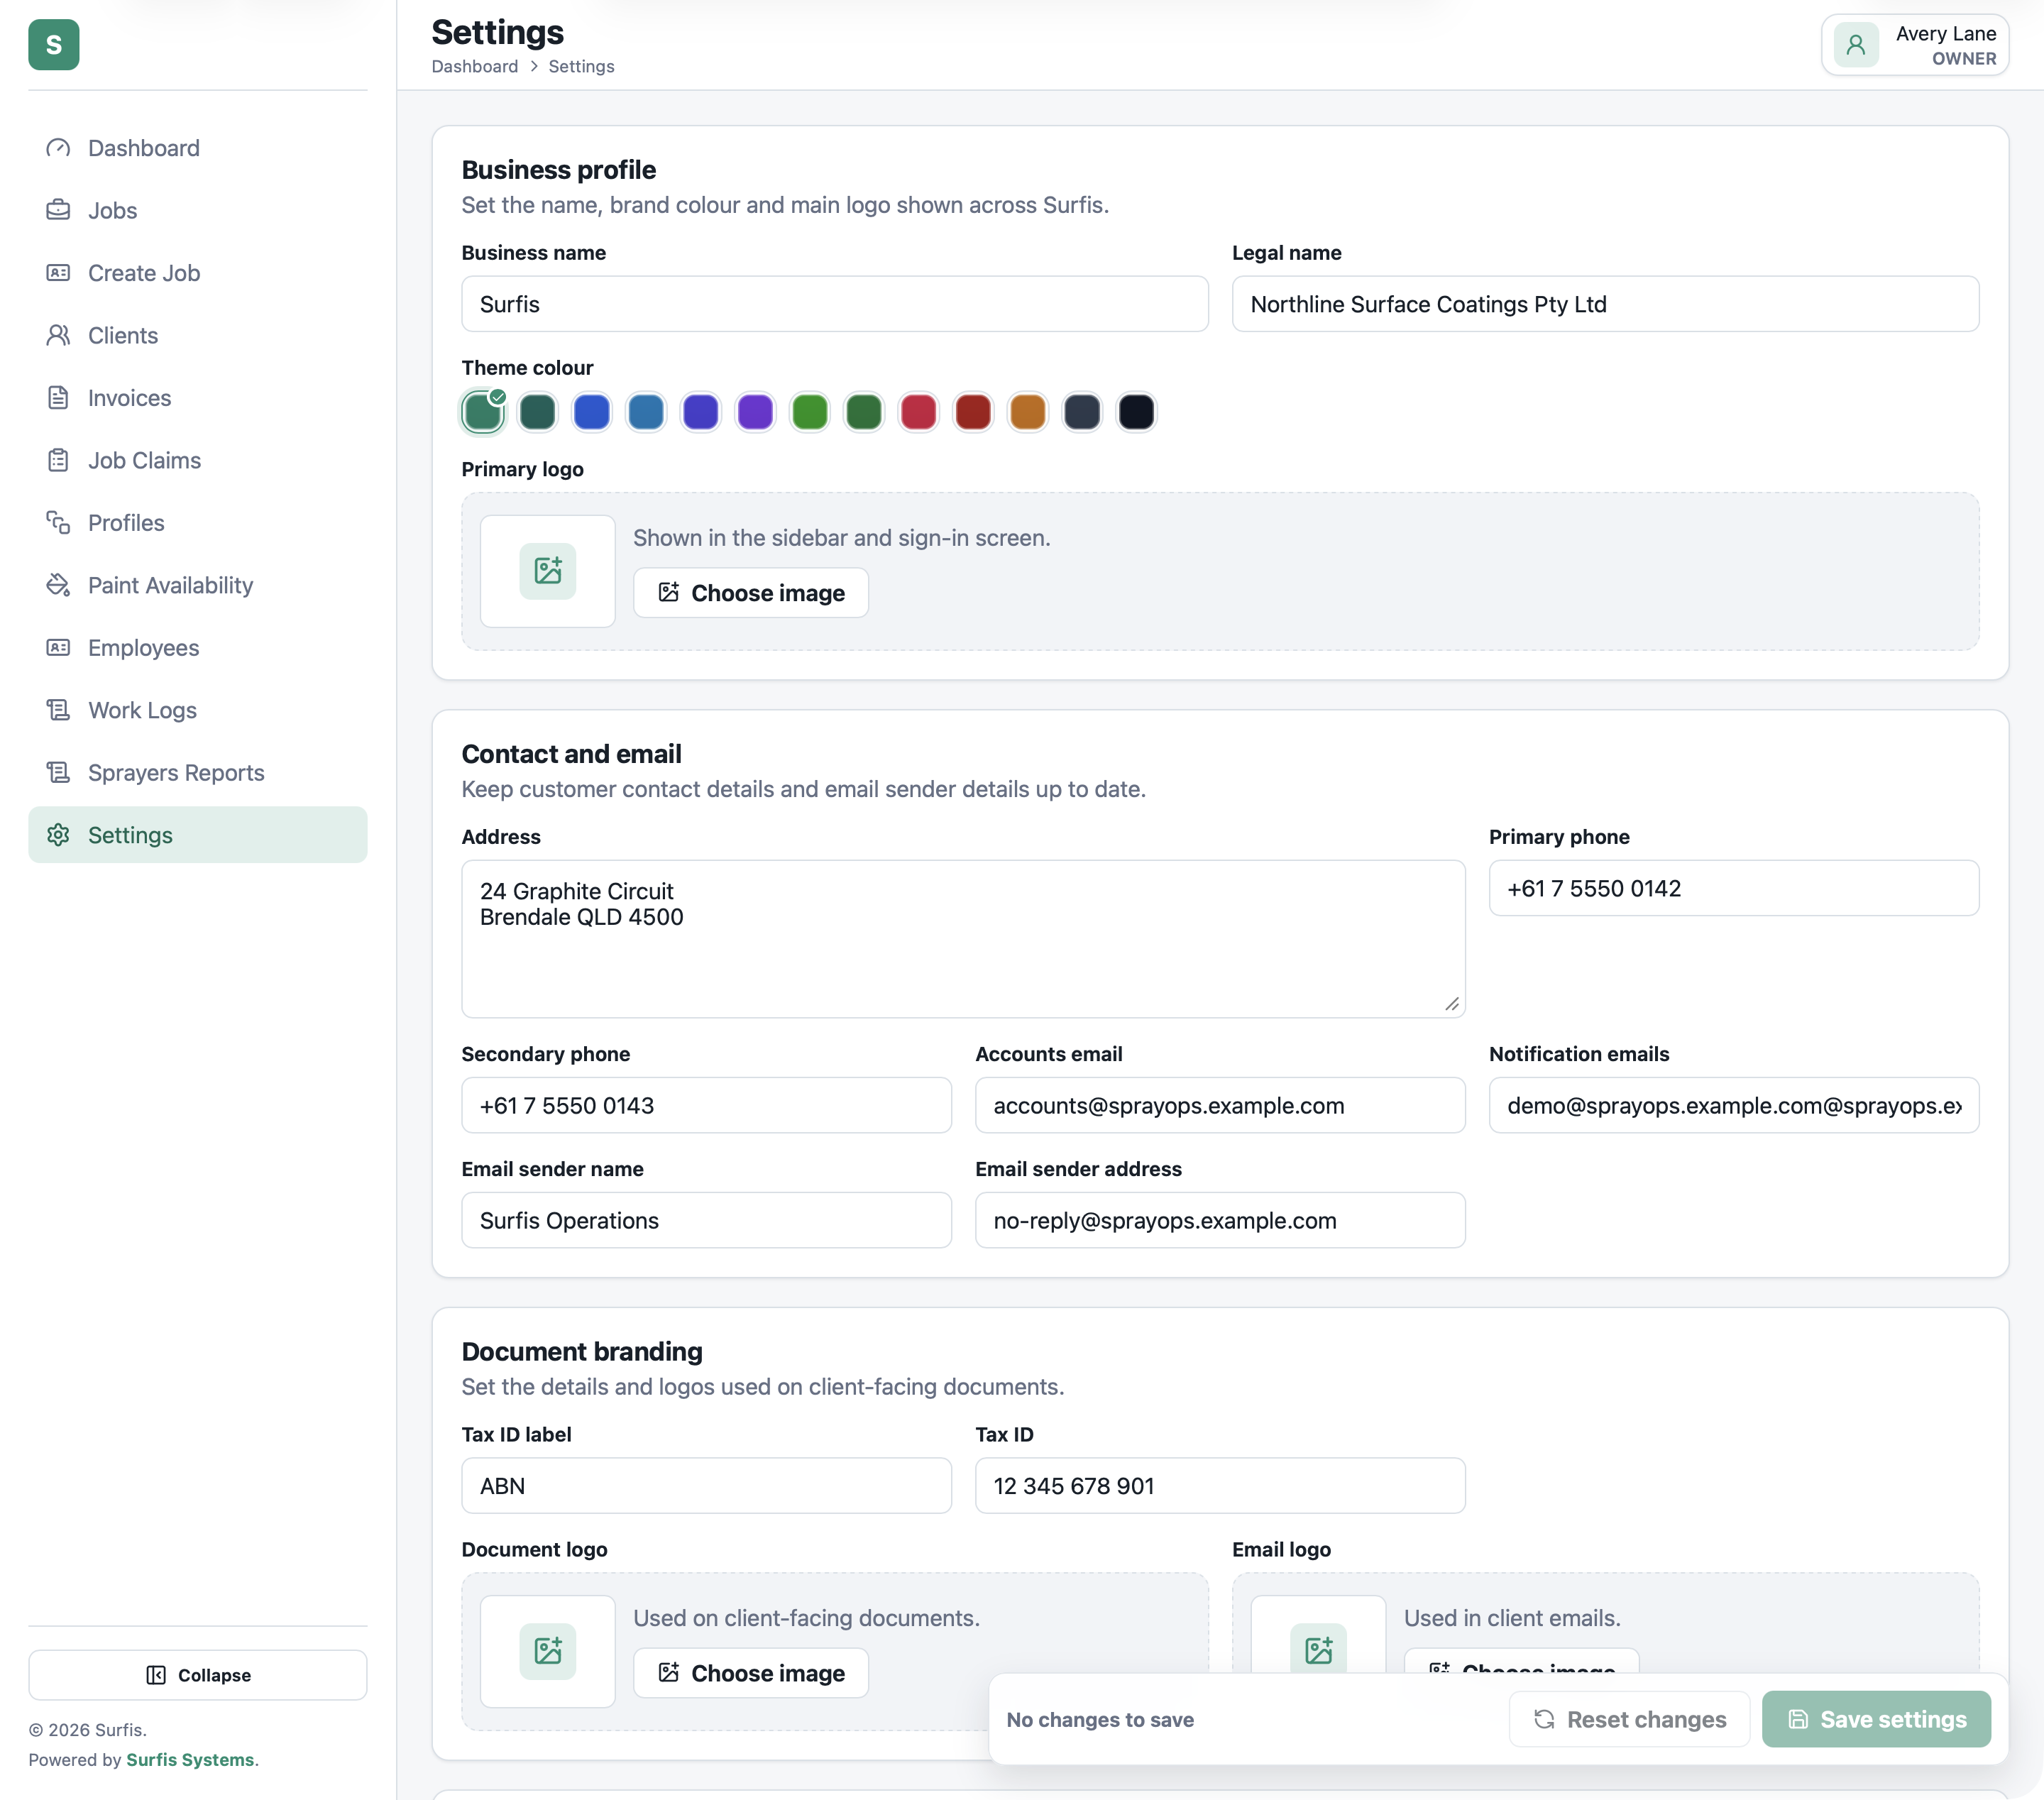Open Invoices in the sidebar

click(198, 398)
